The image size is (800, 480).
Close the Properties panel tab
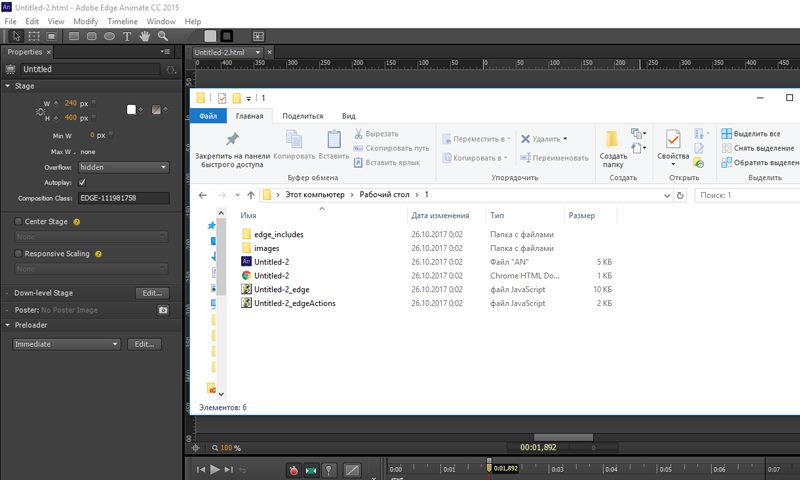pos(48,52)
